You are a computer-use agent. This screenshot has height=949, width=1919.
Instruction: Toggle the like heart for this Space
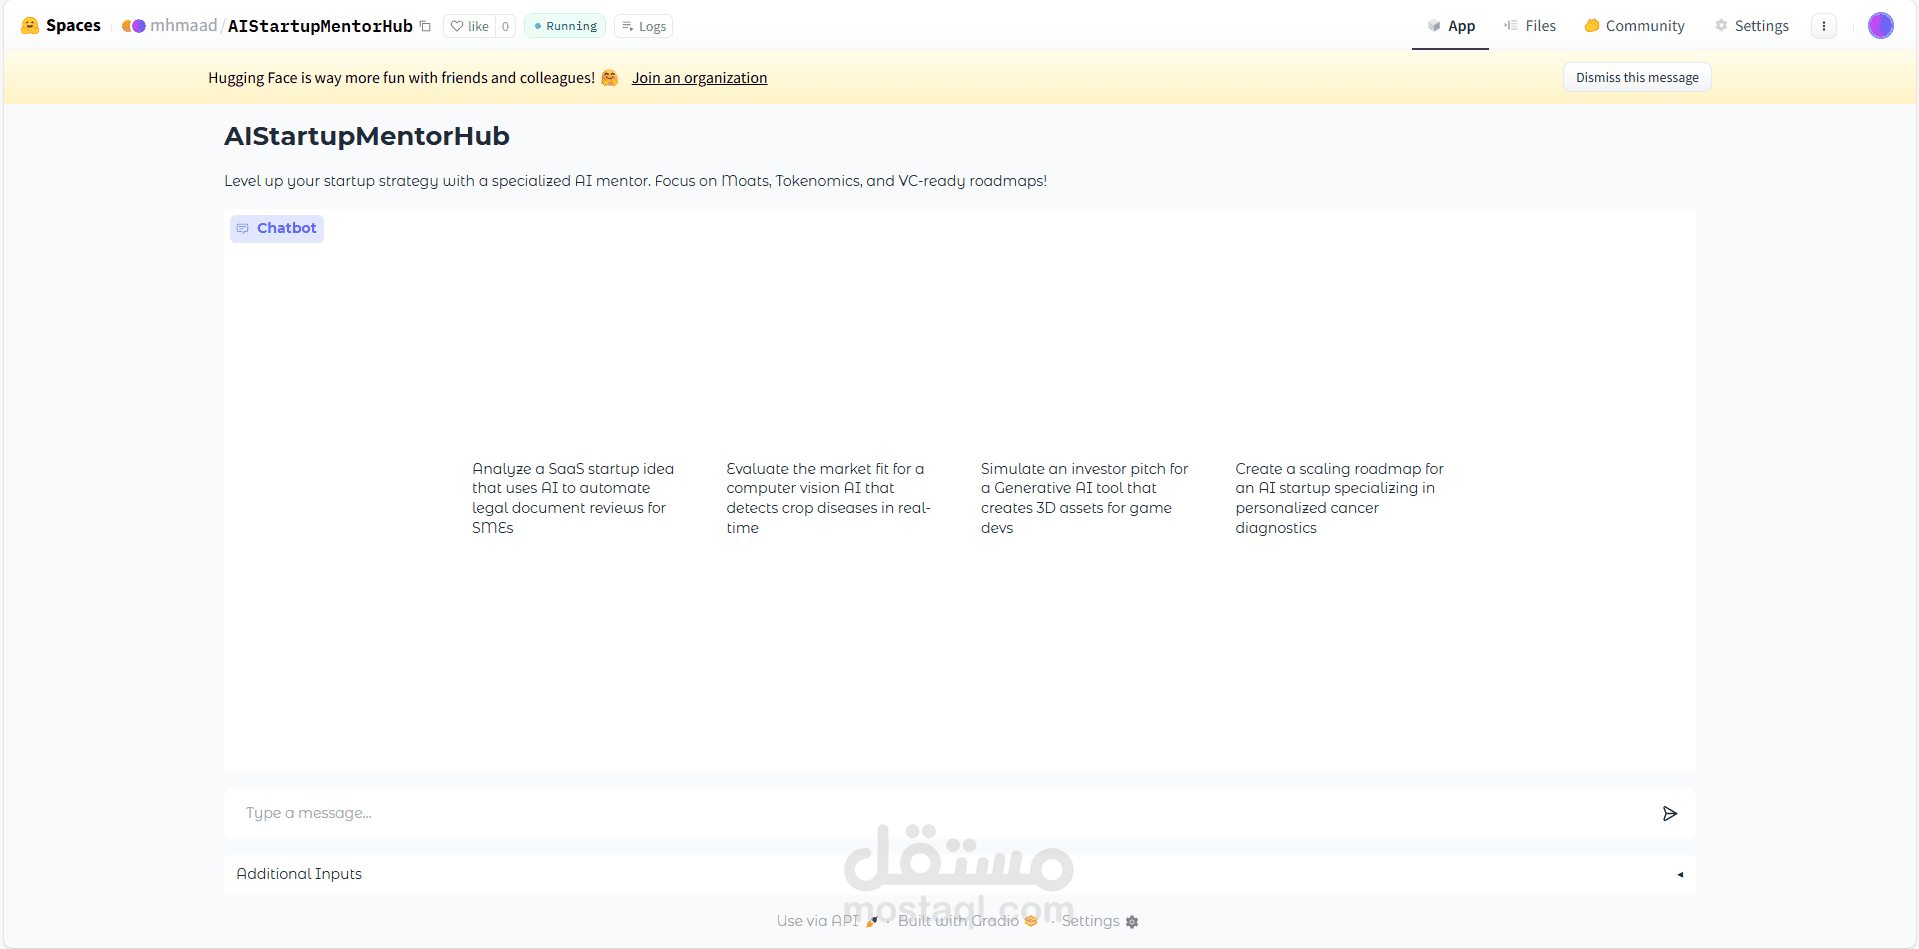(458, 26)
